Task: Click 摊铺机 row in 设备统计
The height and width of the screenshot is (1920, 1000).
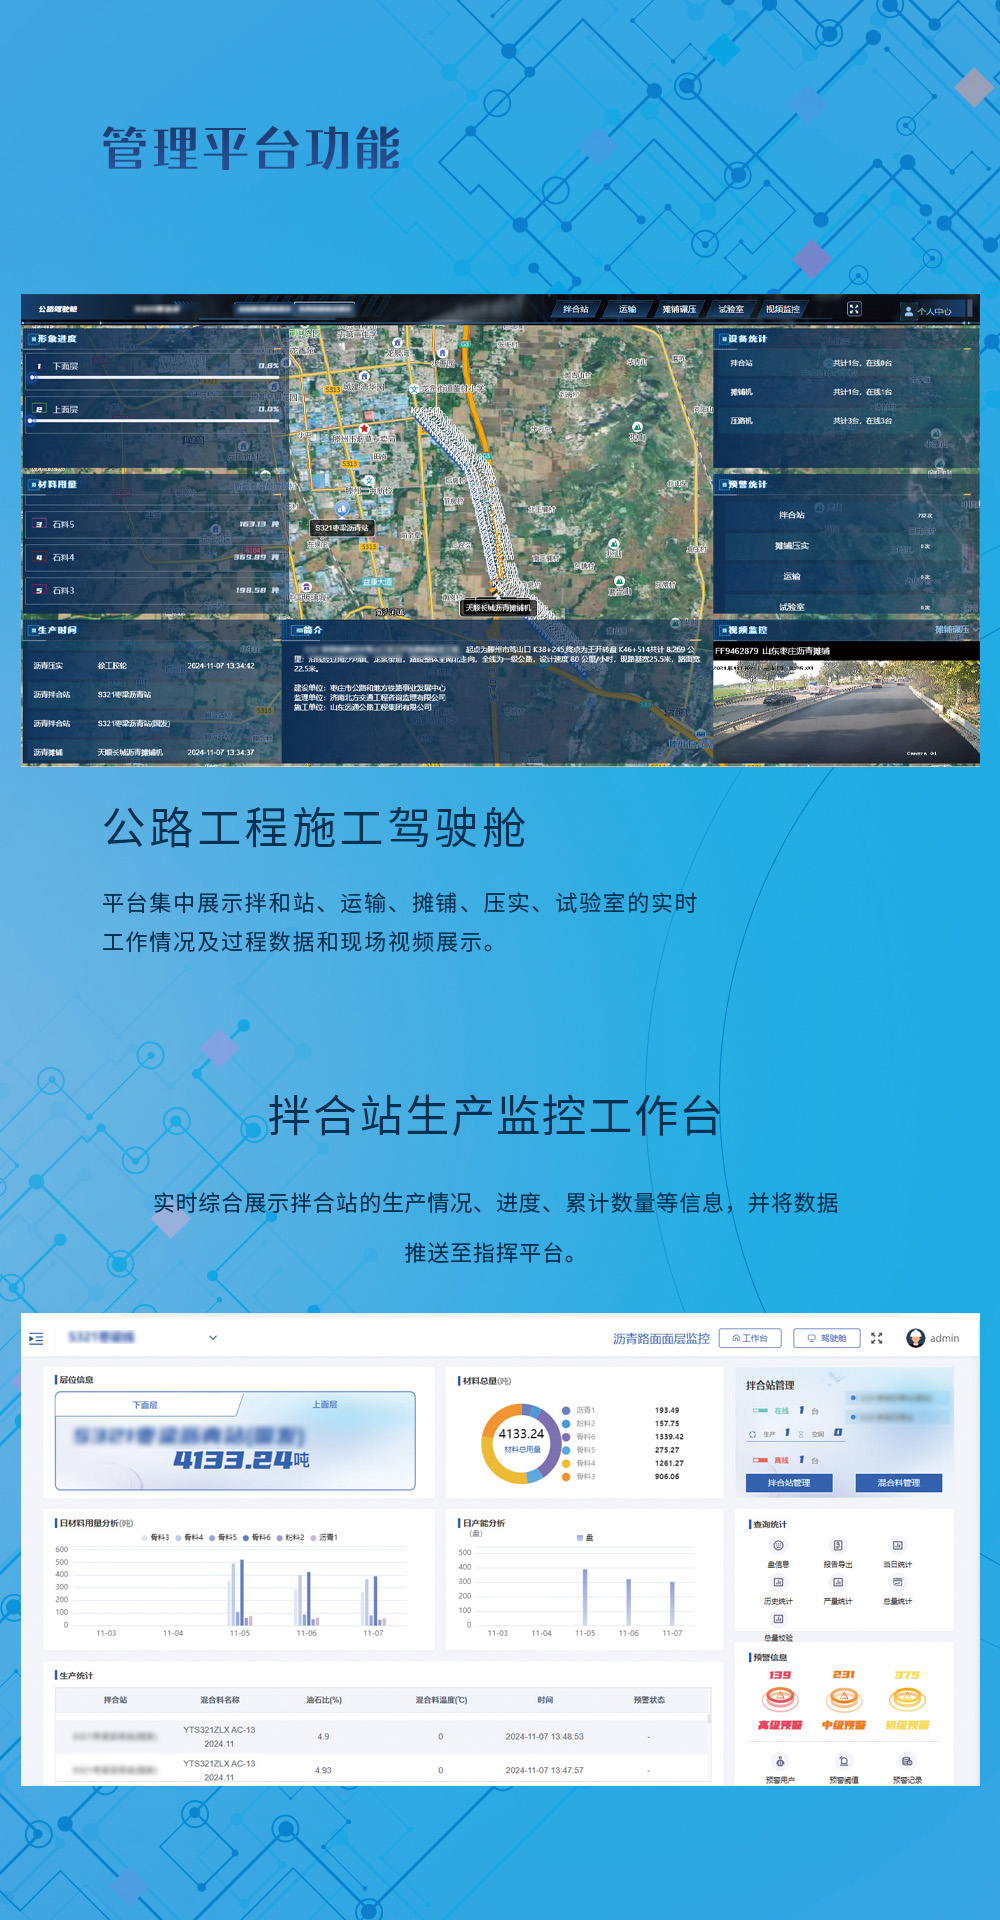Action: tap(846, 391)
